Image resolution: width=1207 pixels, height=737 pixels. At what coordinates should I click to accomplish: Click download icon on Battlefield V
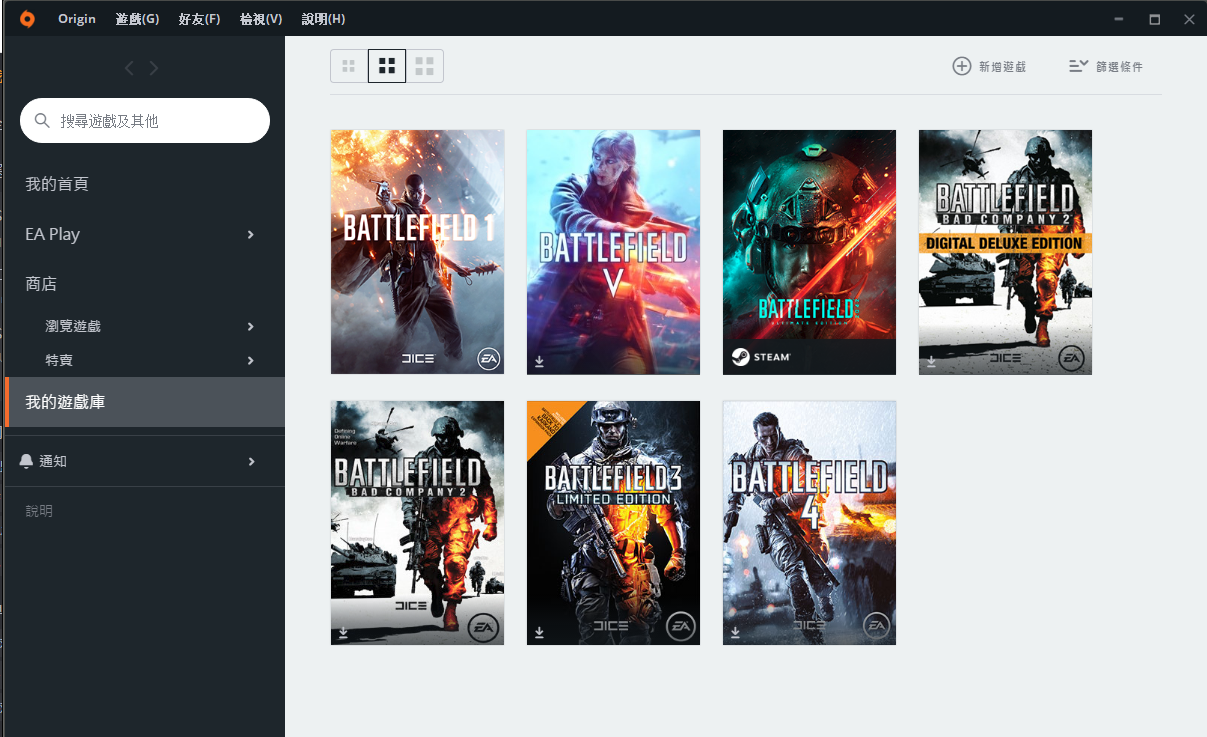click(x=540, y=361)
